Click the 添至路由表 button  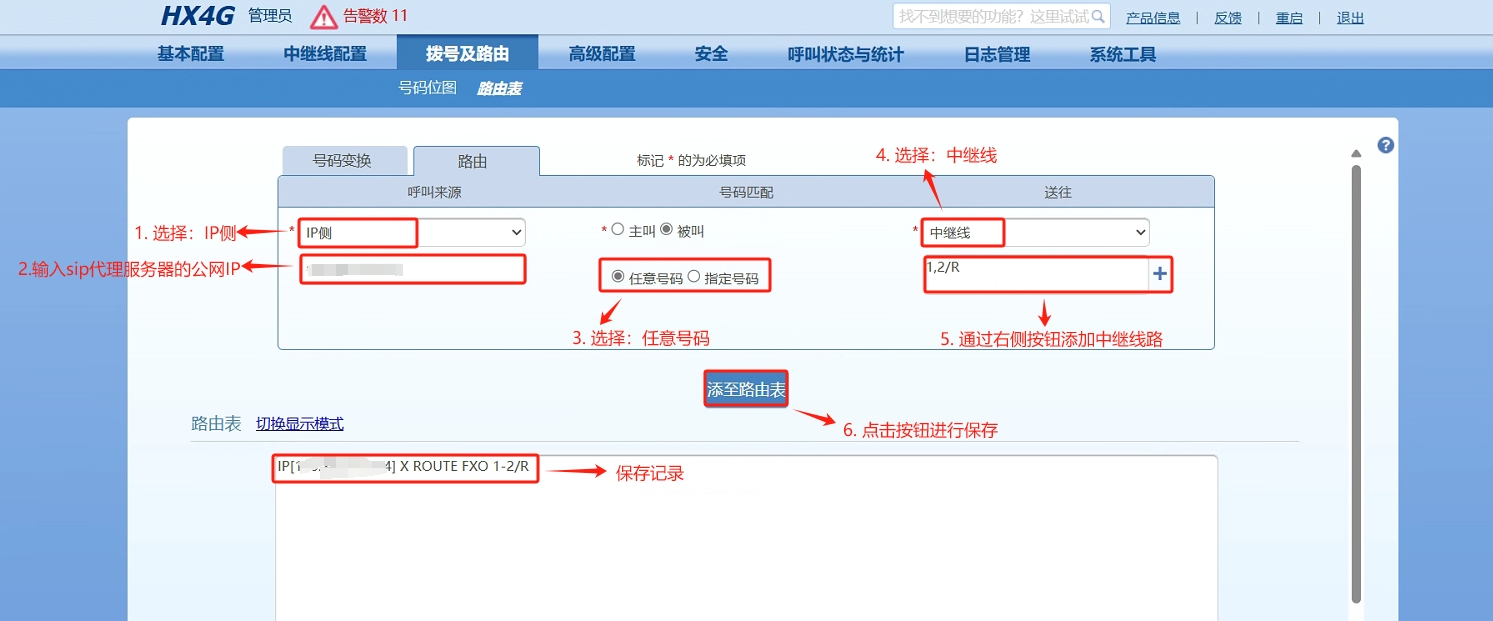tap(746, 390)
